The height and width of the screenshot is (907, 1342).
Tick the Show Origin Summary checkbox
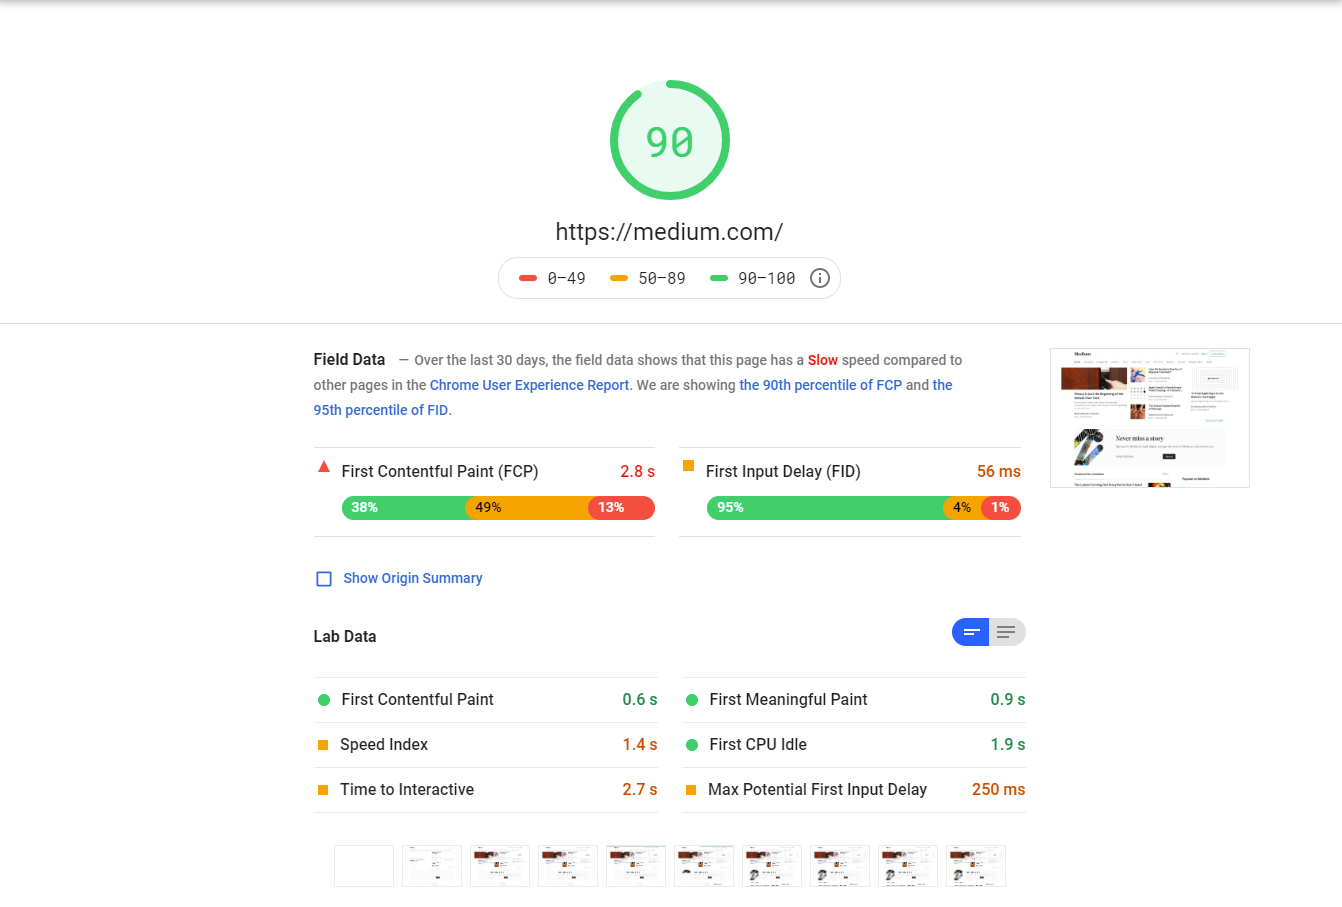[x=324, y=579]
